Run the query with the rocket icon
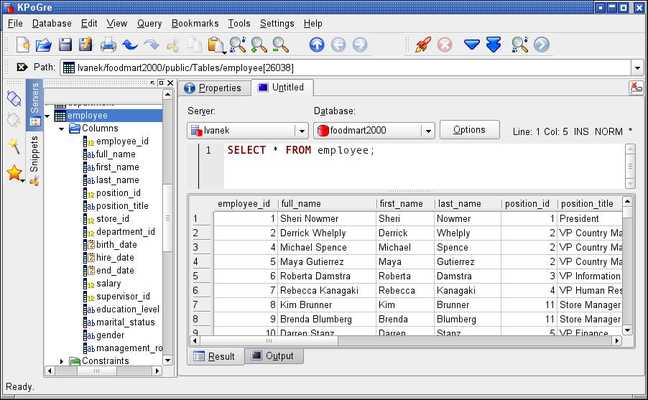Viewport: 648px width, 400px height. tap(423, 45)
